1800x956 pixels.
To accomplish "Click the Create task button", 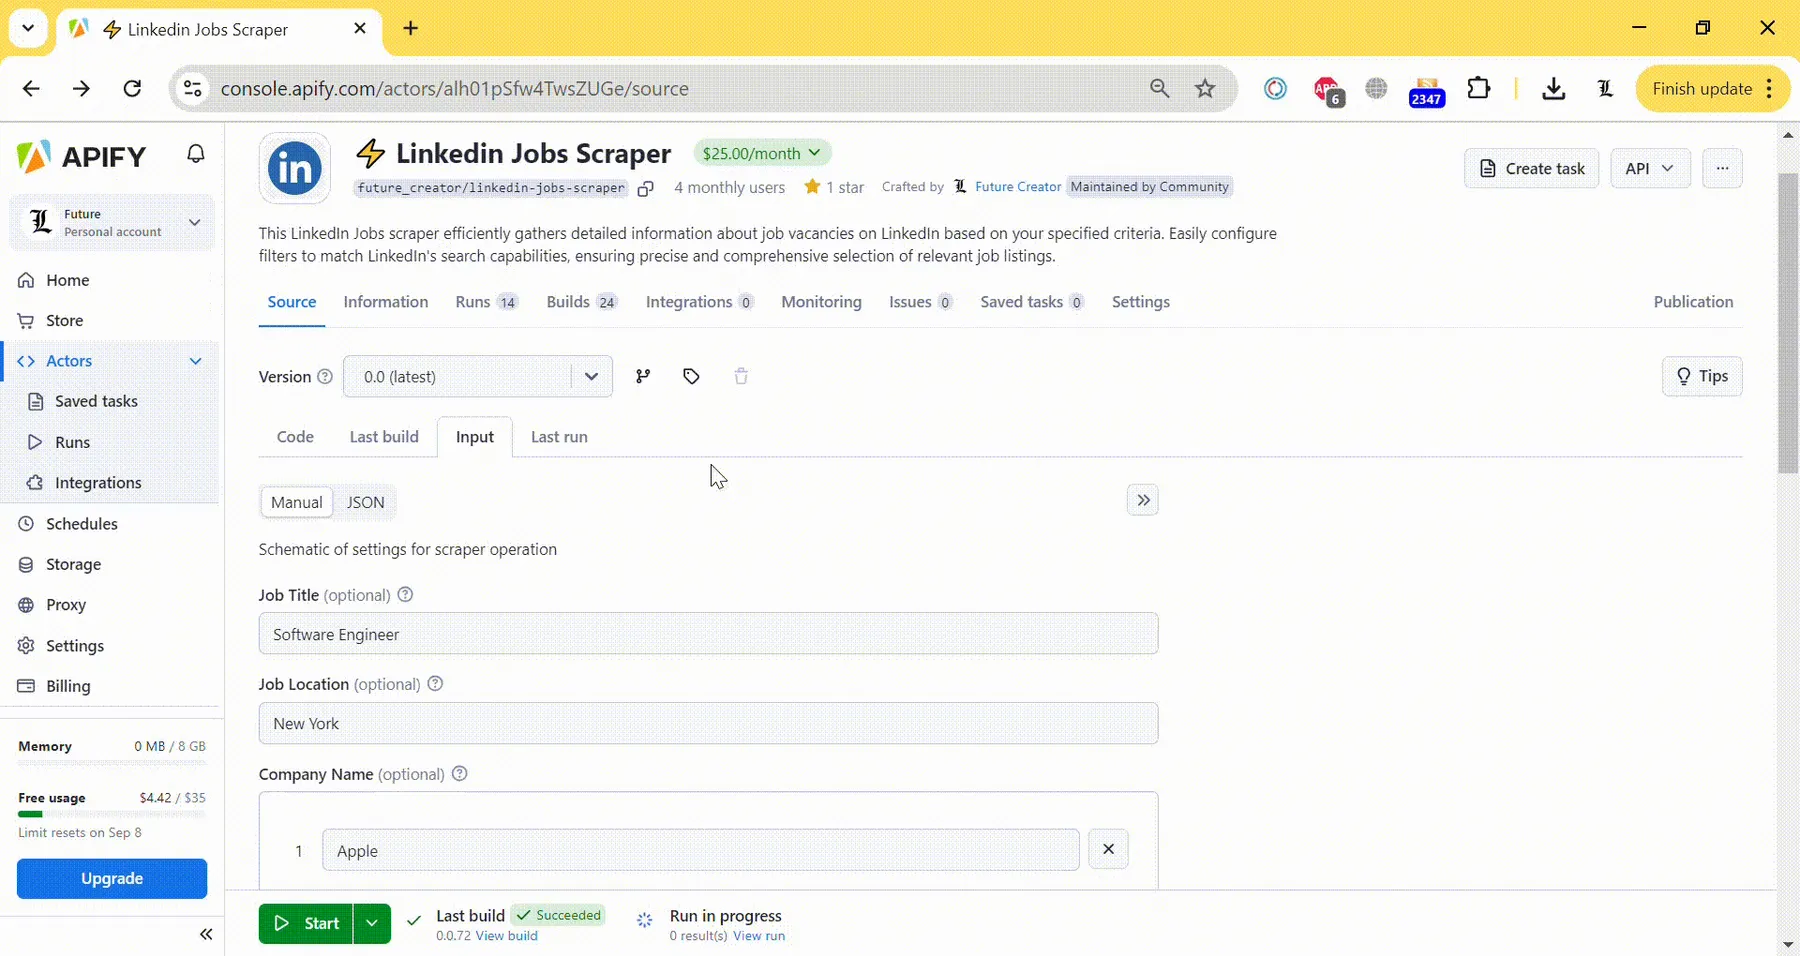I will point(1531,168).
